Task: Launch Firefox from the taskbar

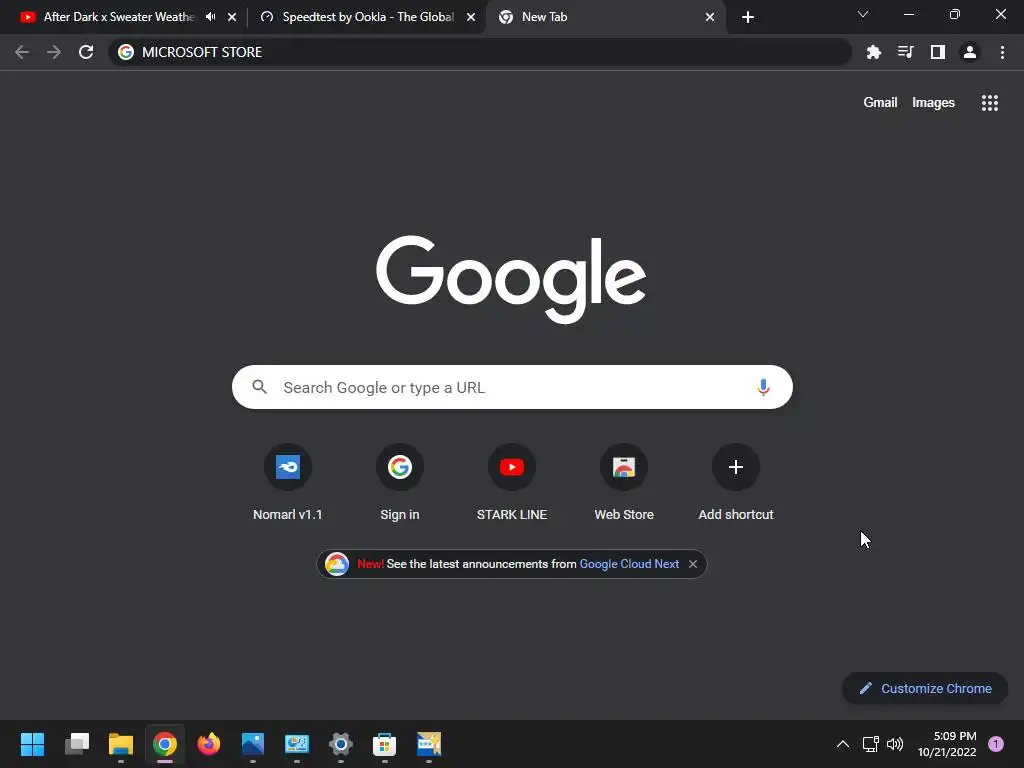Action: 209,744
